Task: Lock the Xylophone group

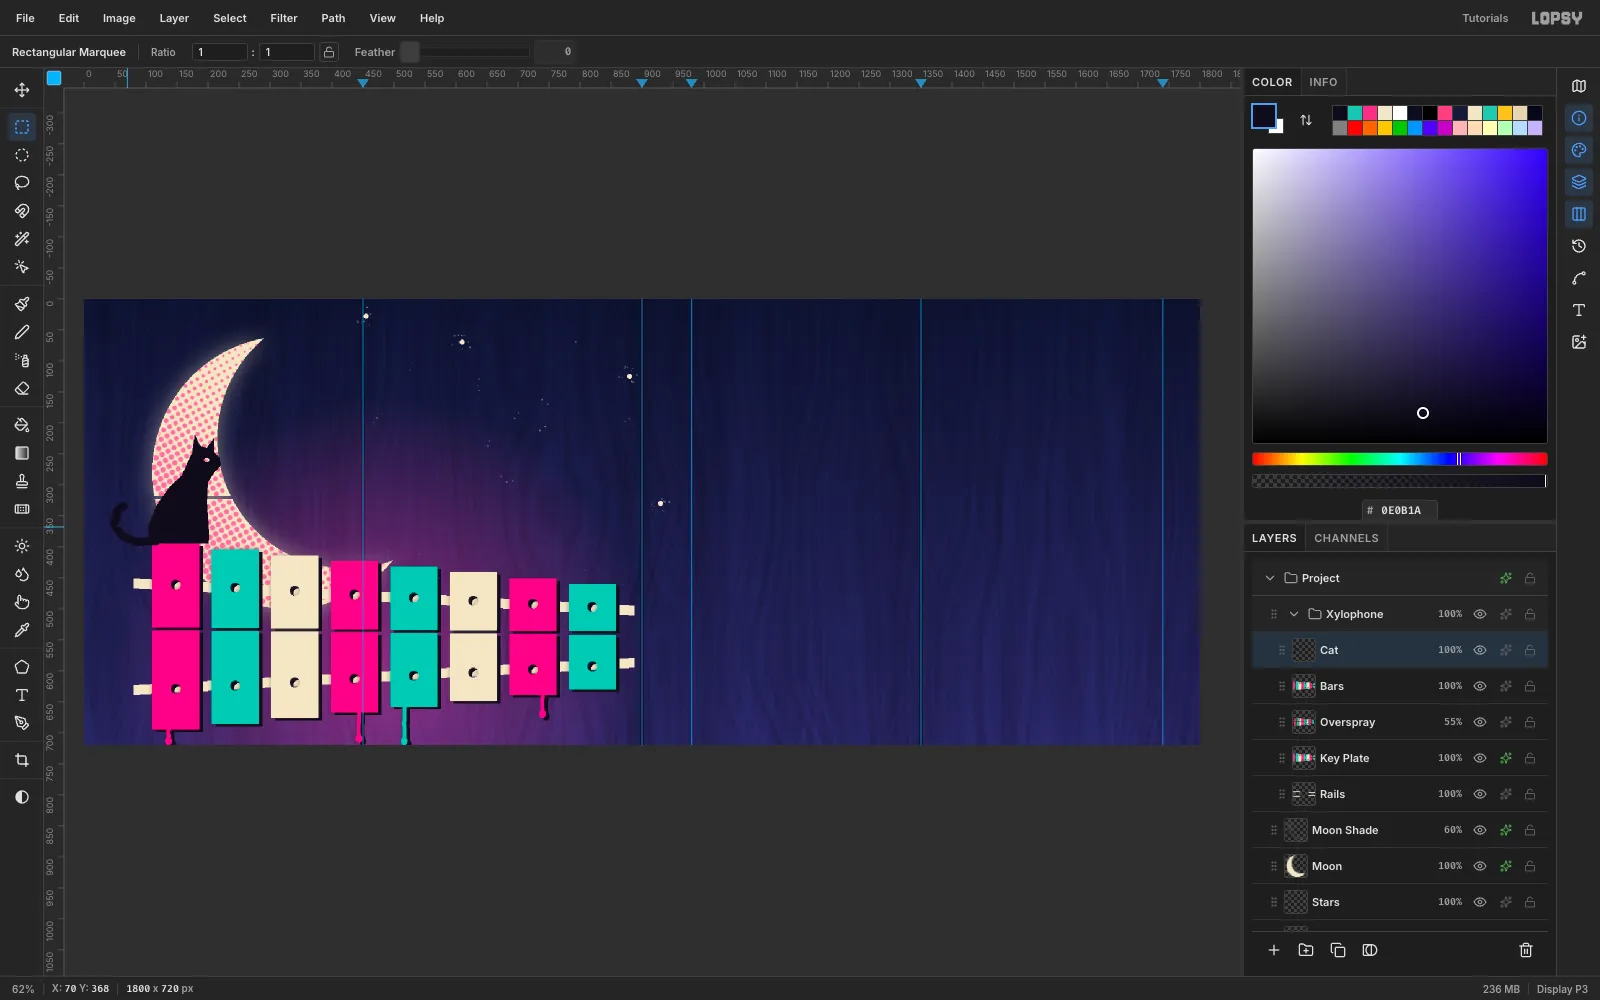Action: point(1530,614)
